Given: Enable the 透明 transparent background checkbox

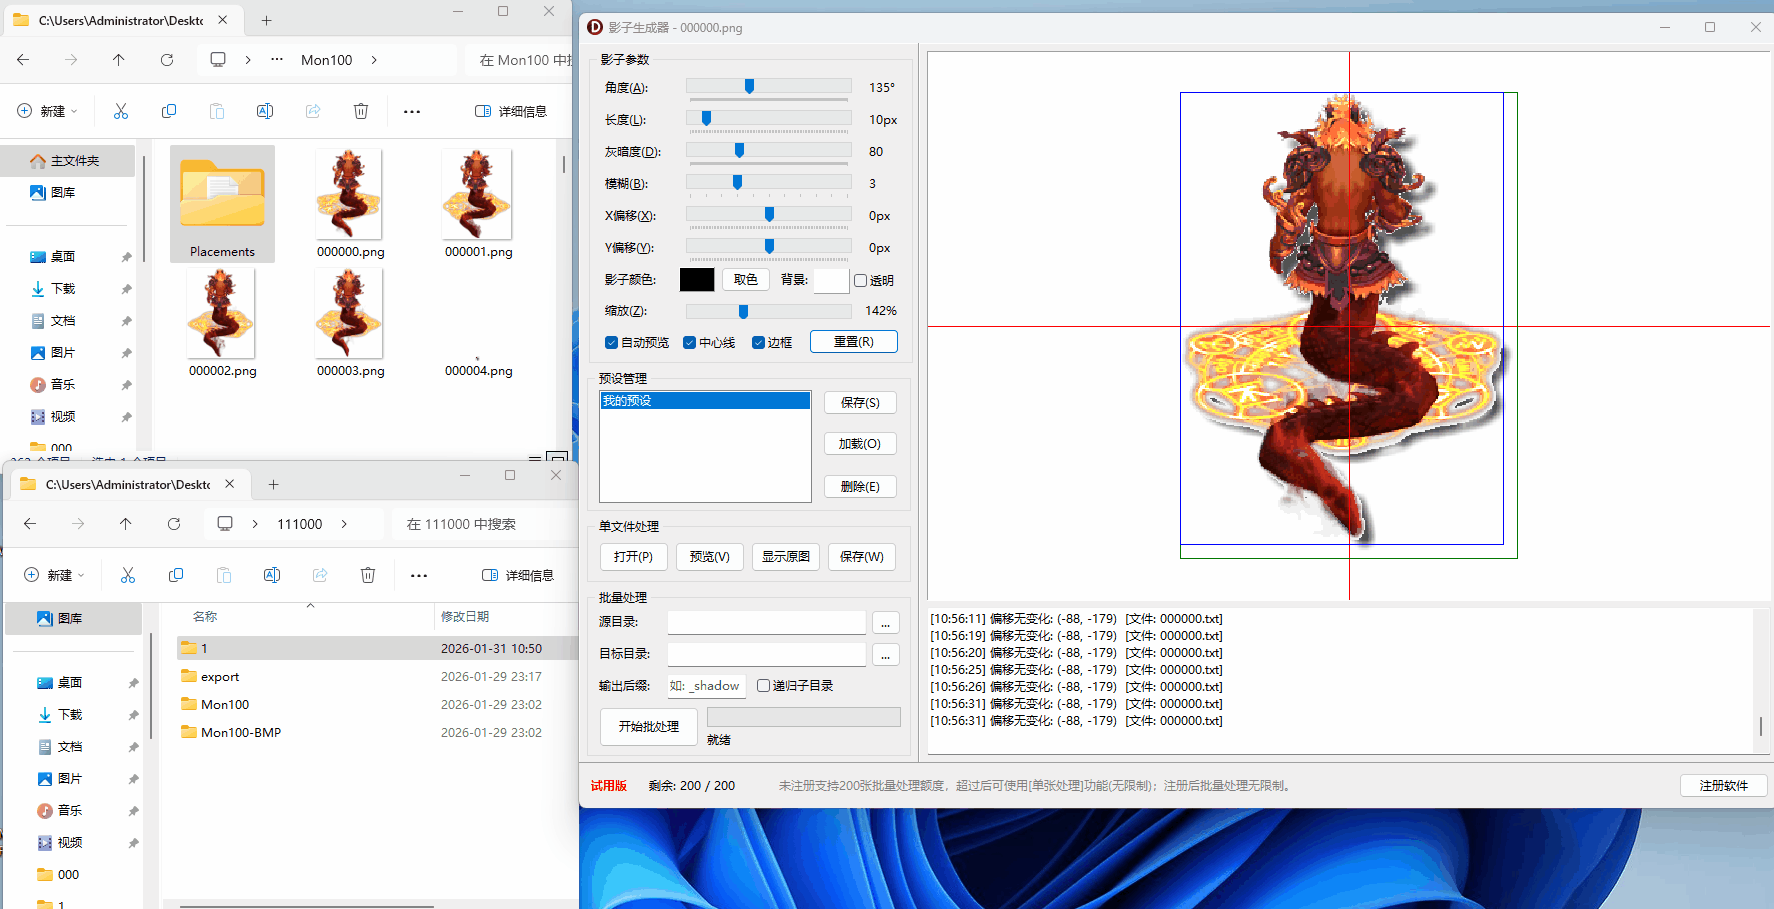Looking at the screenshot, I should 860,281.
